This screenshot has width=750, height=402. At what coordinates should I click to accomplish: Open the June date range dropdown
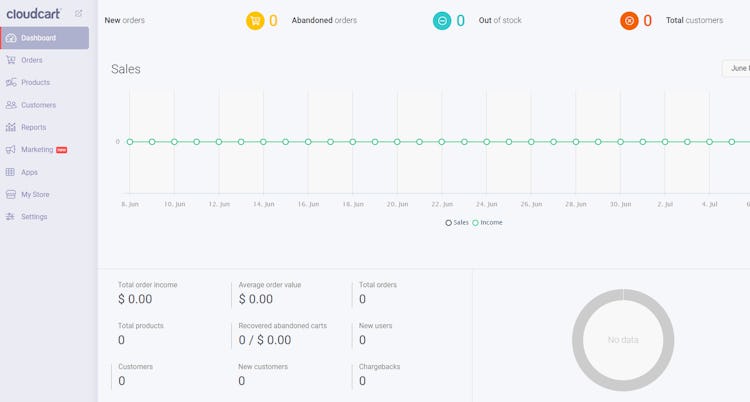pyautogui.click(x=736, y=68)
